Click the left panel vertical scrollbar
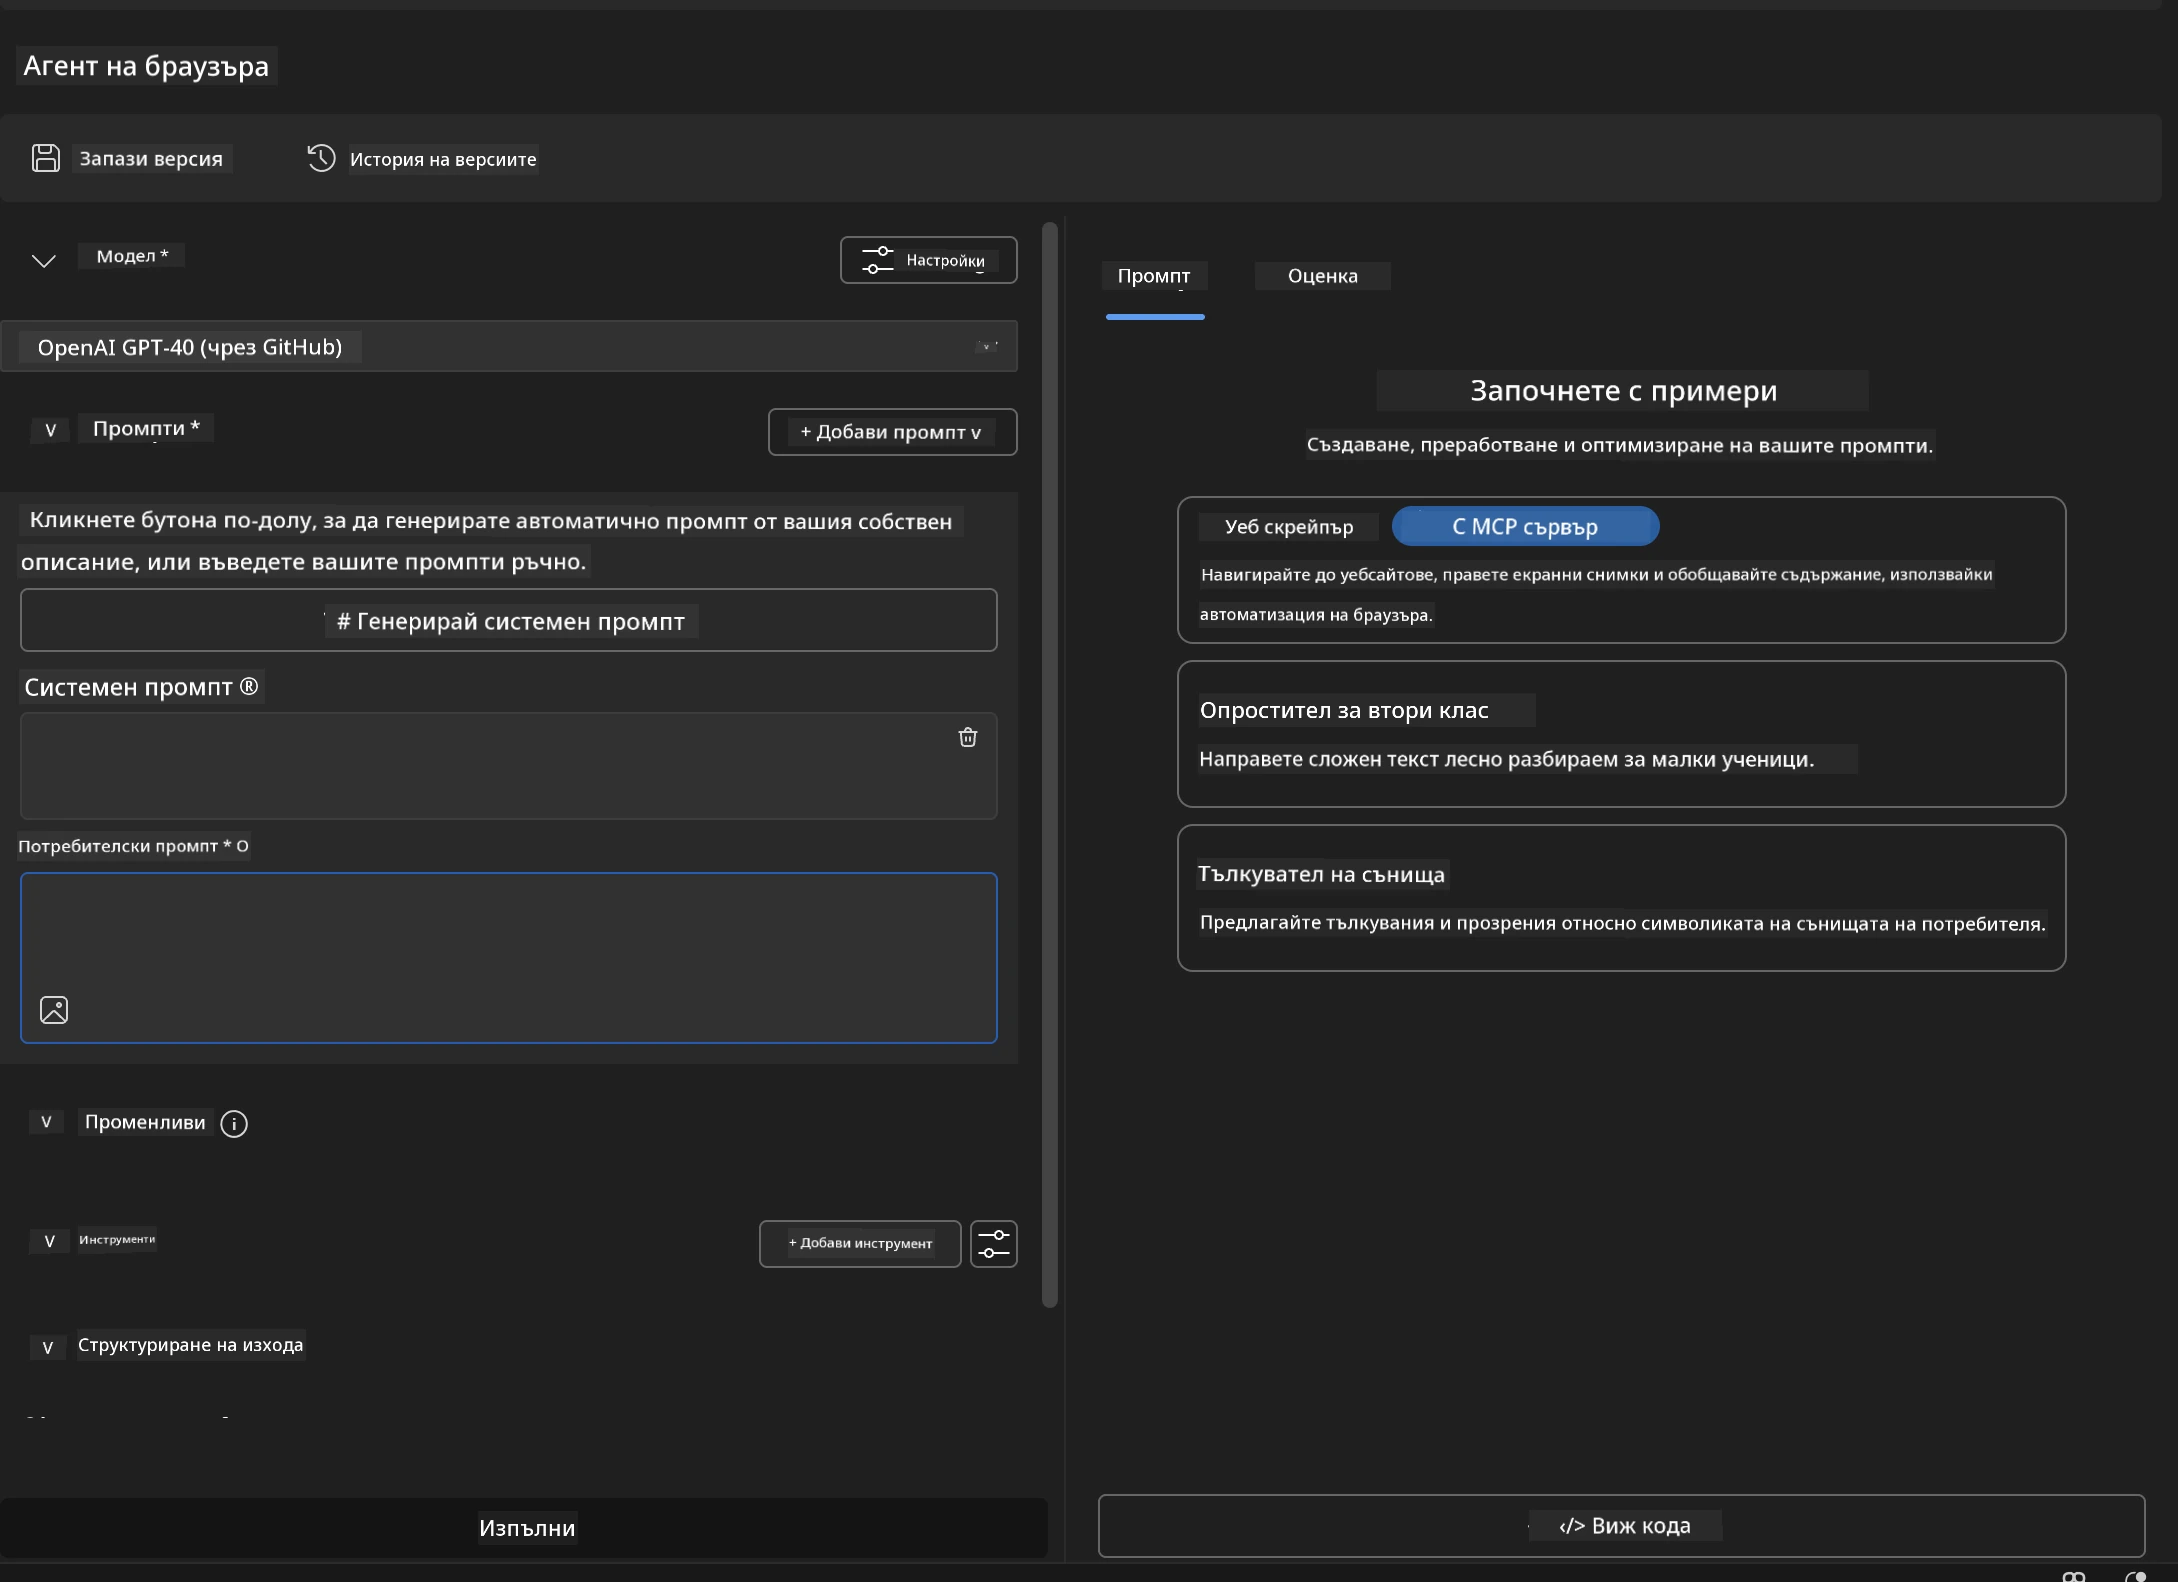 (x=1049, y=765)
